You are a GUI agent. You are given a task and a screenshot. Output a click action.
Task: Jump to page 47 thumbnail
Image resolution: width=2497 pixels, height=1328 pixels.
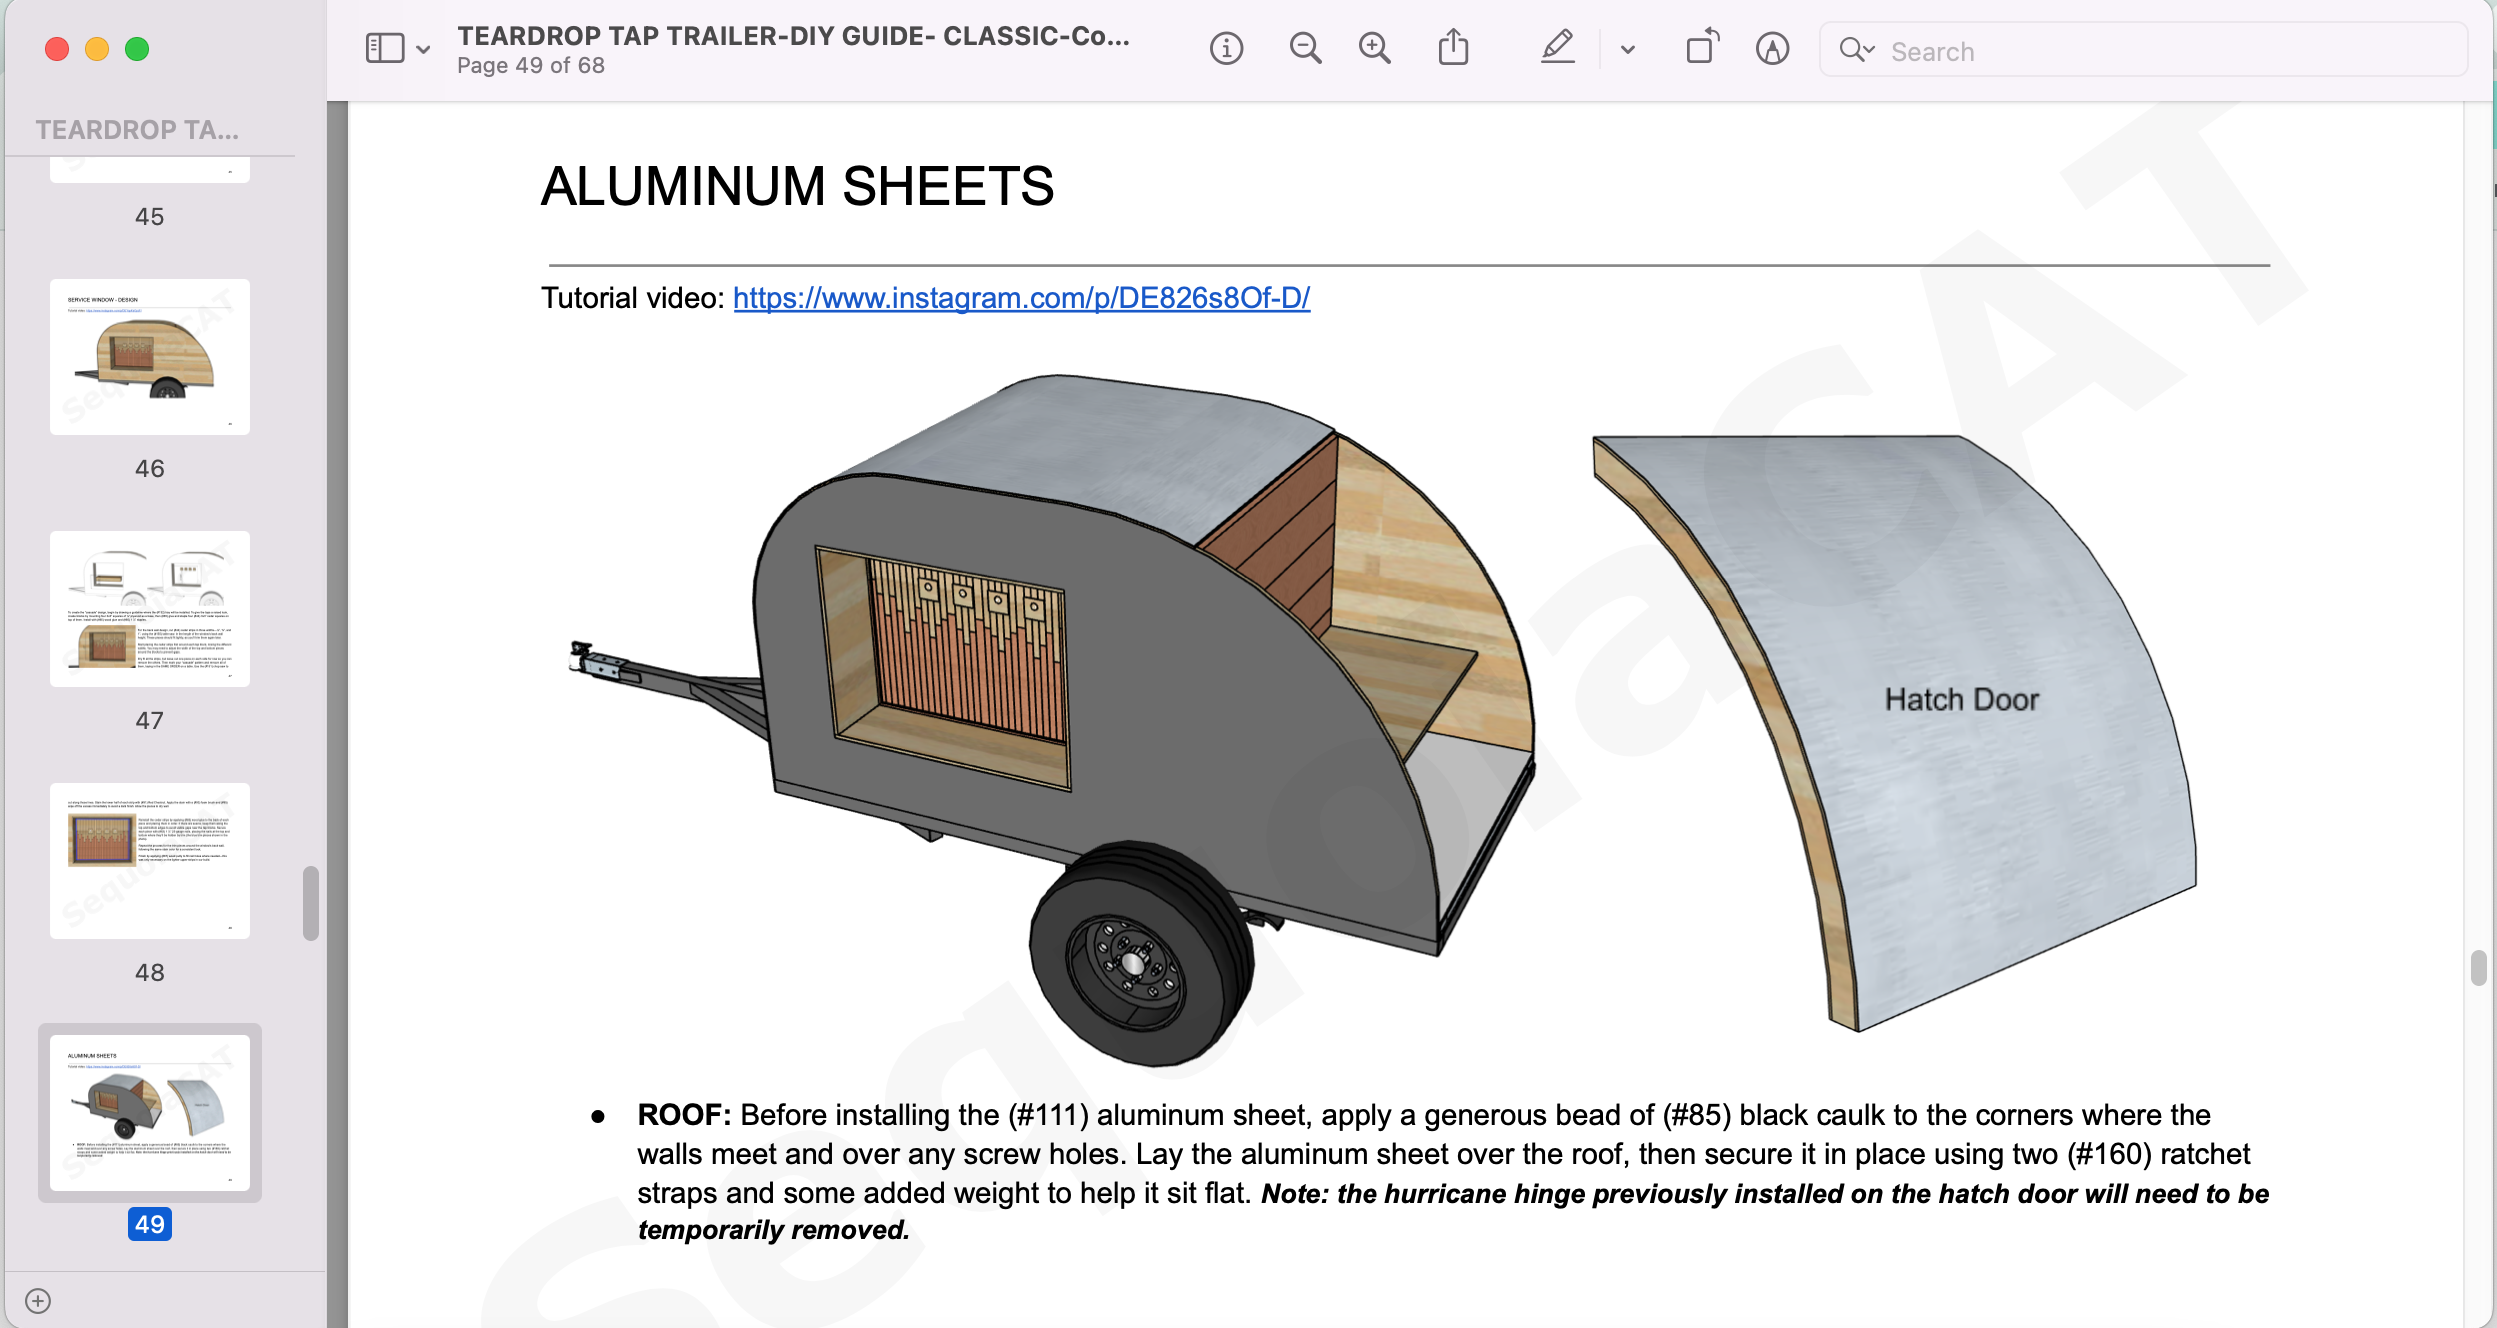click(x=150, y=609)
